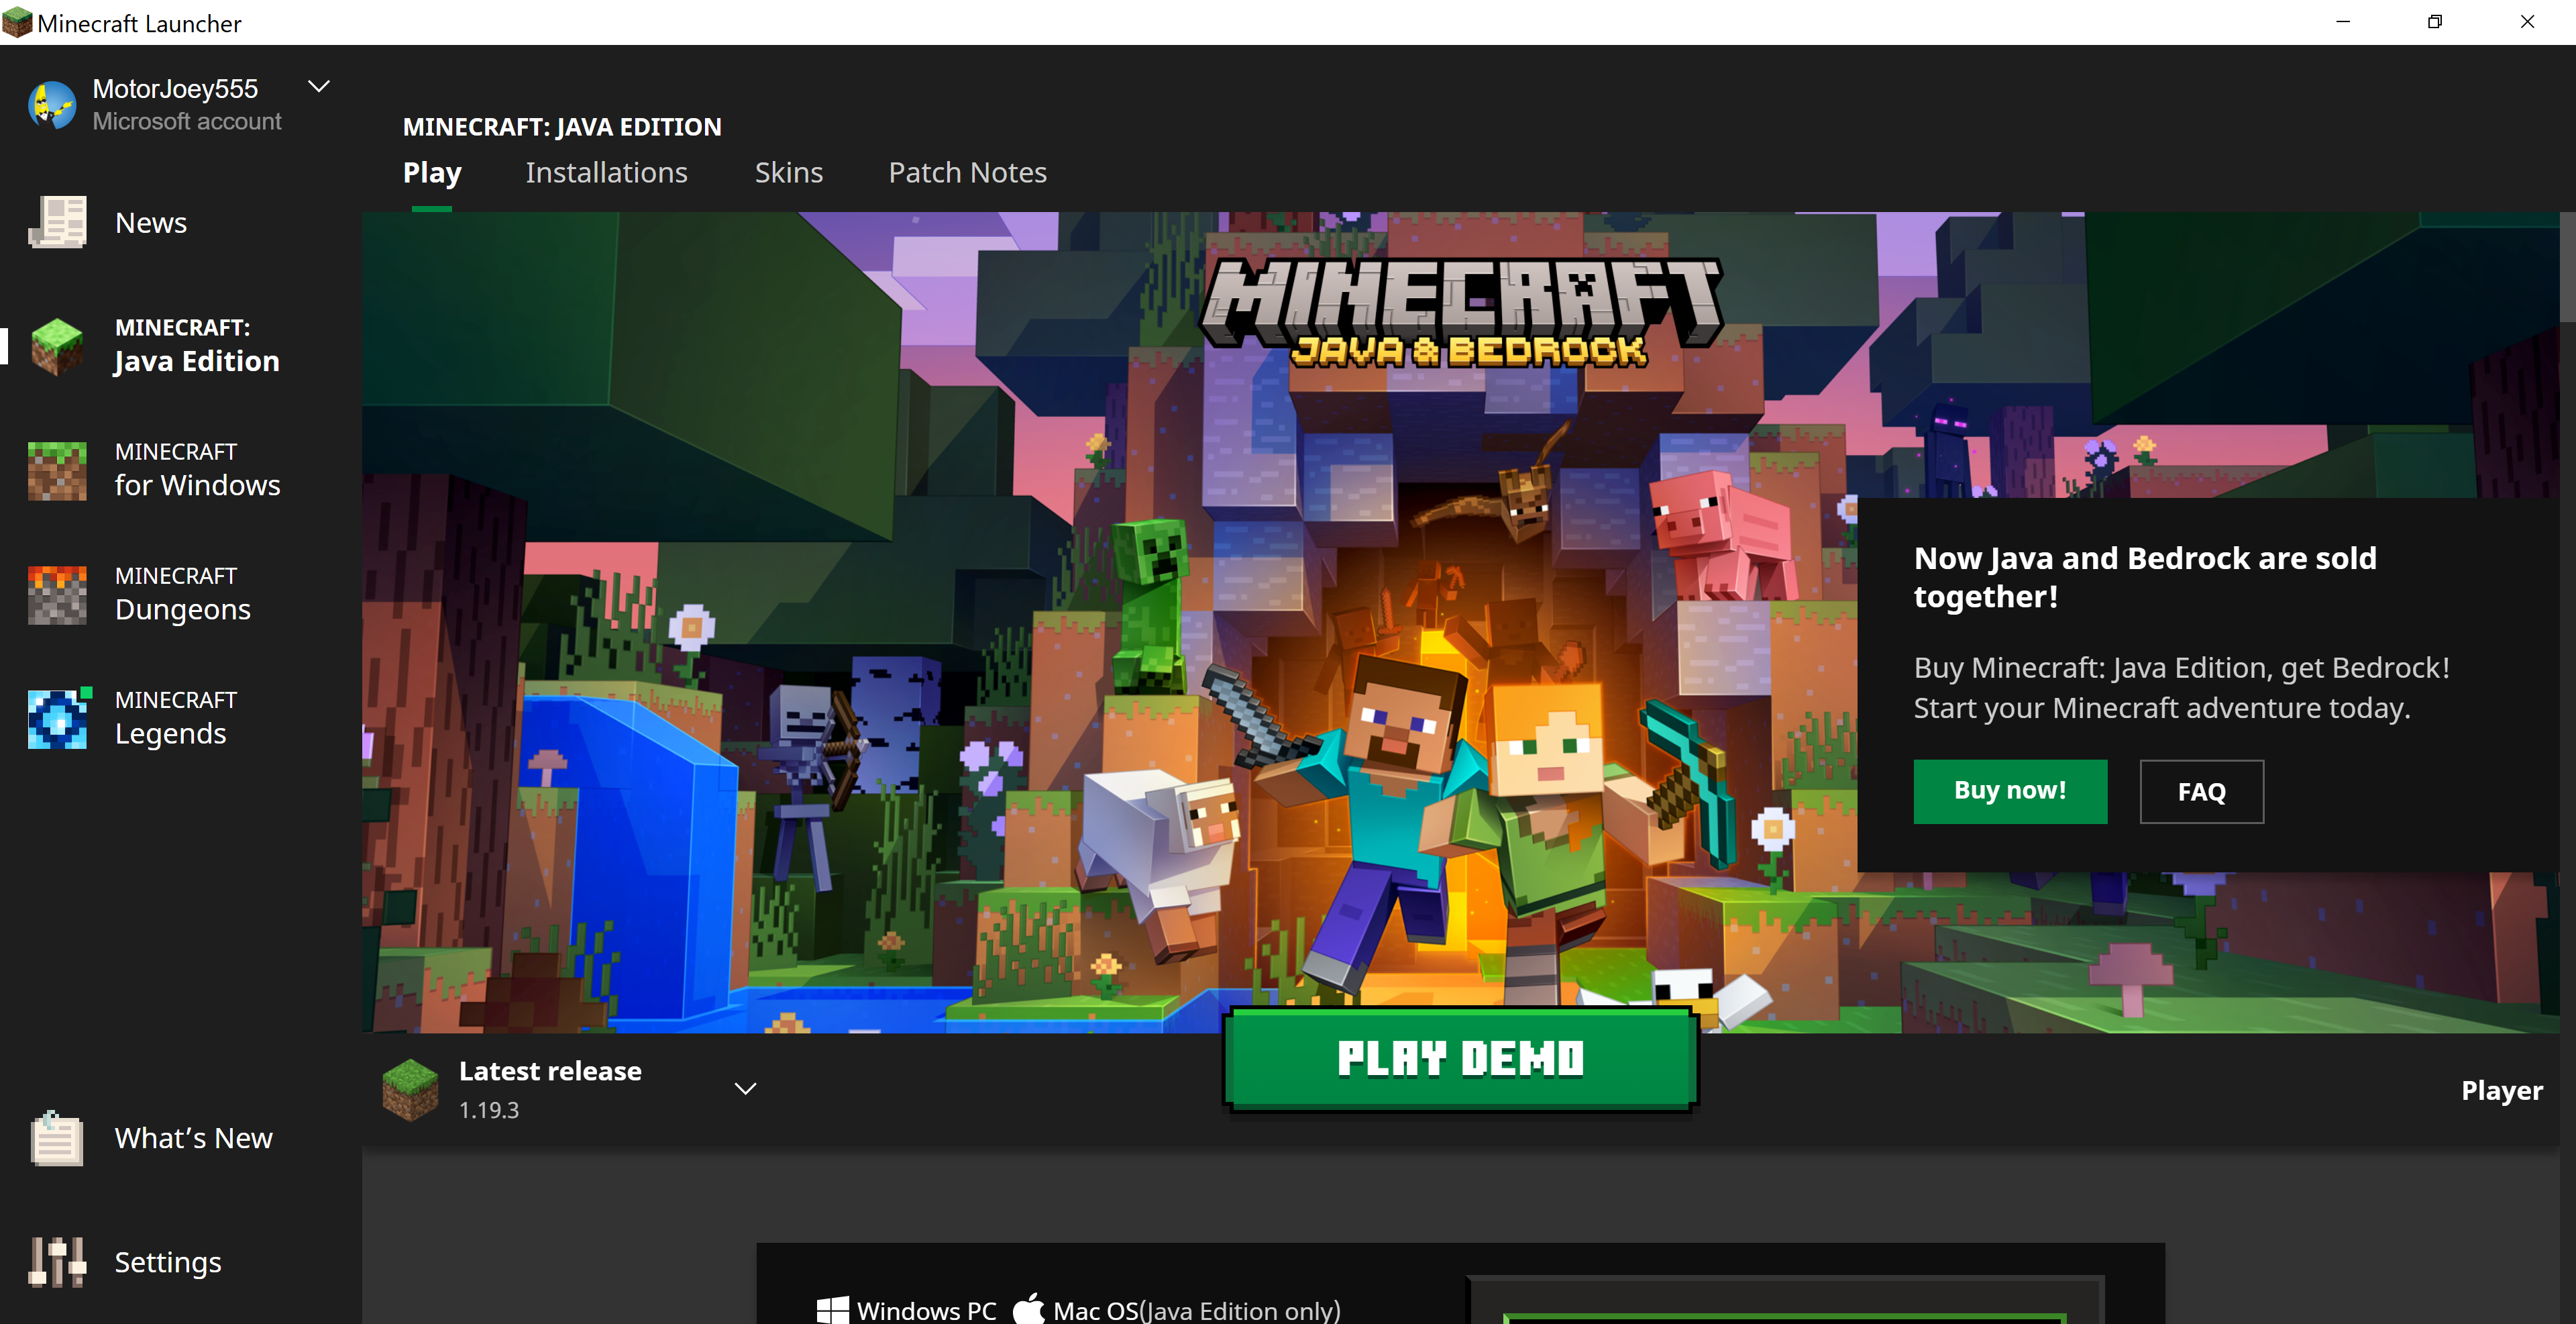Click 'Windows PC' platform text
This screenshot has width=2576, height=1324.
[x=926, y=1310]
